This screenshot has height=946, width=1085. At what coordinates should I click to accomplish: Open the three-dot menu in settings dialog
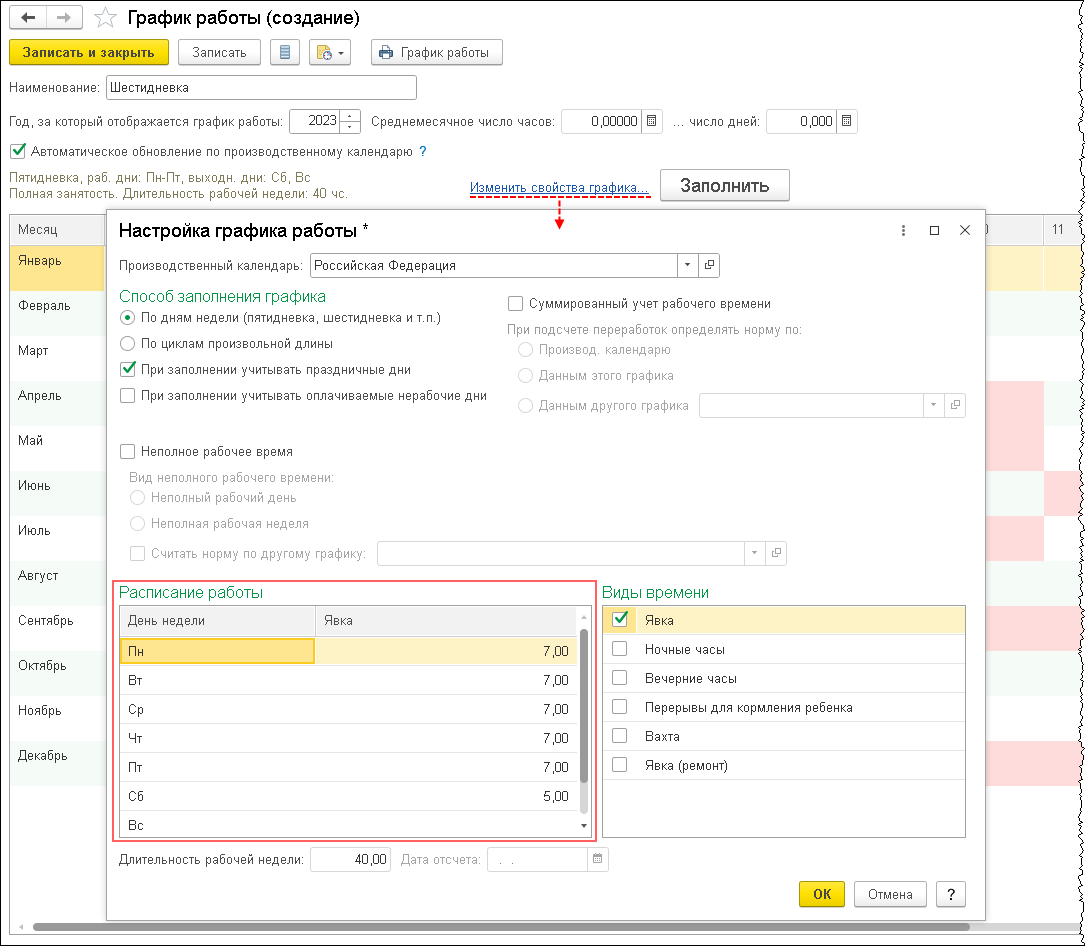tap(903, 230)
